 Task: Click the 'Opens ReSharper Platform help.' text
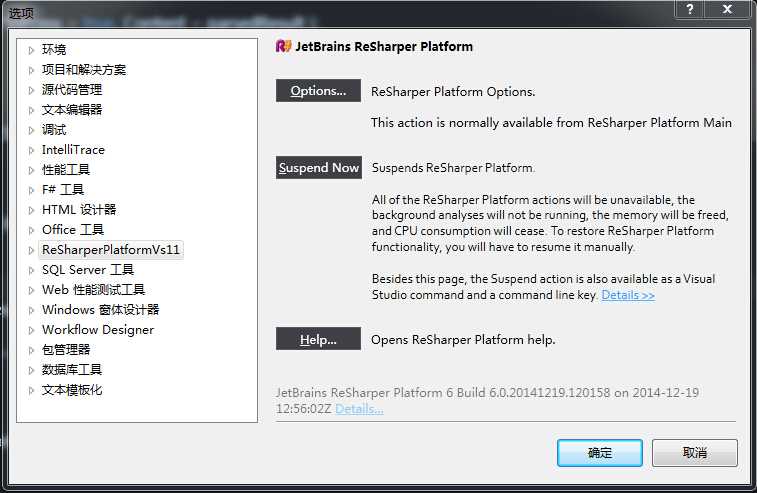pos(463,340)
